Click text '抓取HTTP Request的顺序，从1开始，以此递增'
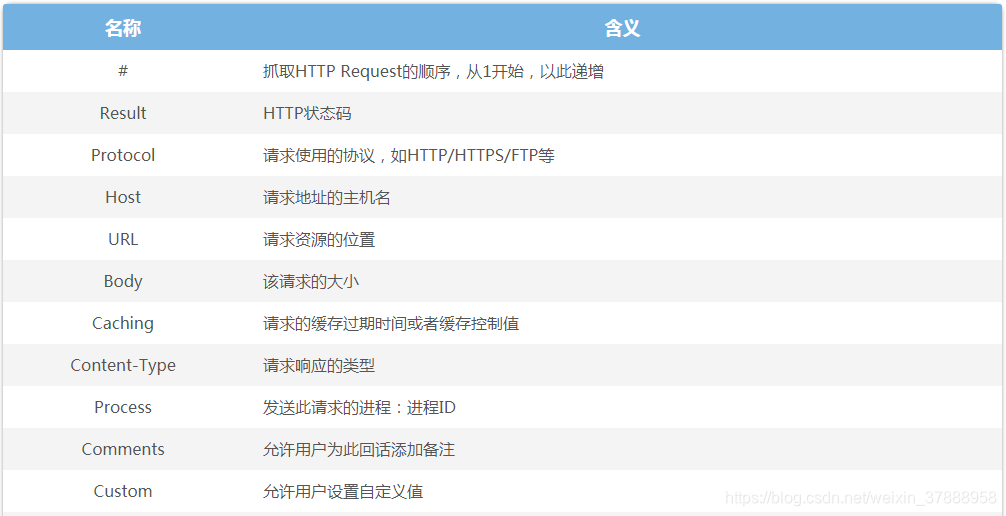 point(433,71)
